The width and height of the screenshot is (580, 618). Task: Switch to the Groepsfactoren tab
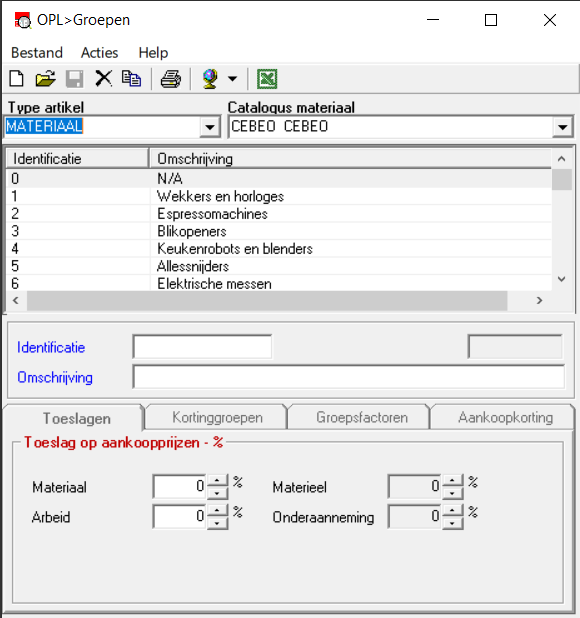coord(362,417)
